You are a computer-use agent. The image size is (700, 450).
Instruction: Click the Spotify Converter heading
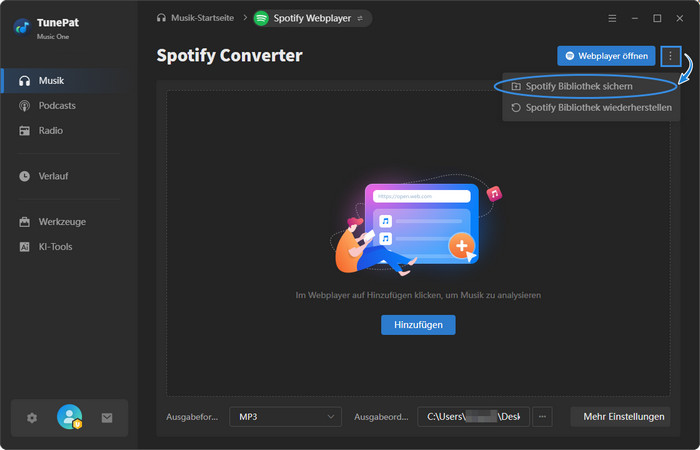[x=229, y=56]
